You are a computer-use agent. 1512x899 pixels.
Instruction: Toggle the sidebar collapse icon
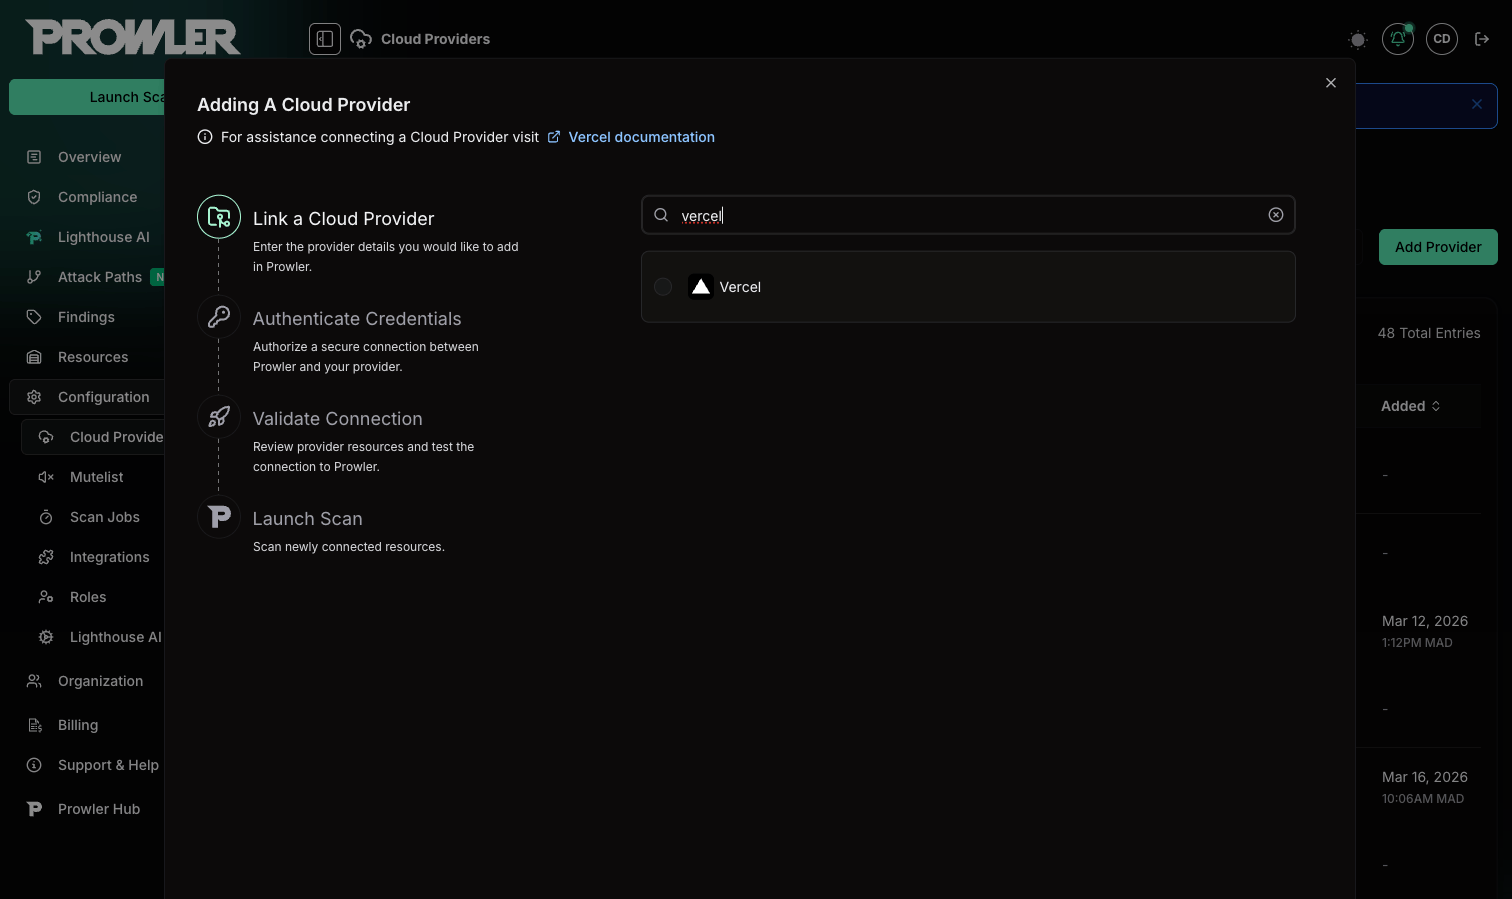pyautogui.click(x=325, y=39)
